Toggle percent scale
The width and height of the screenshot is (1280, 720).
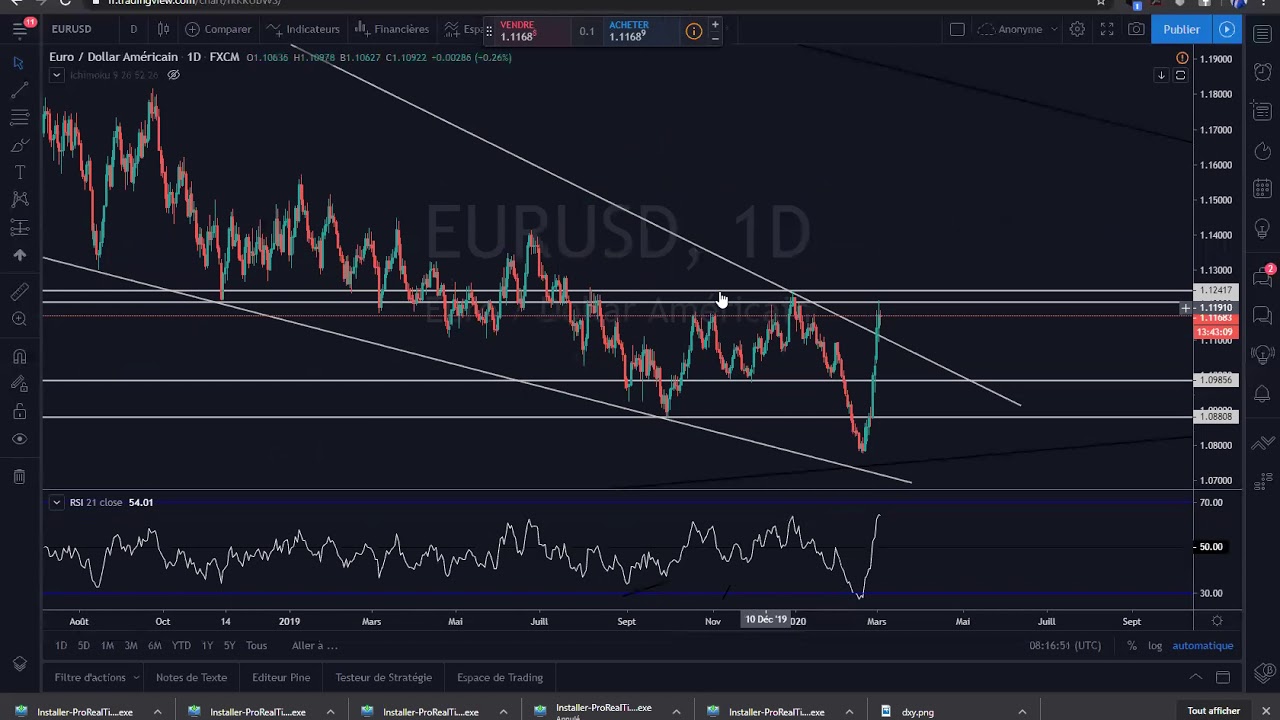click(1132, 646)
